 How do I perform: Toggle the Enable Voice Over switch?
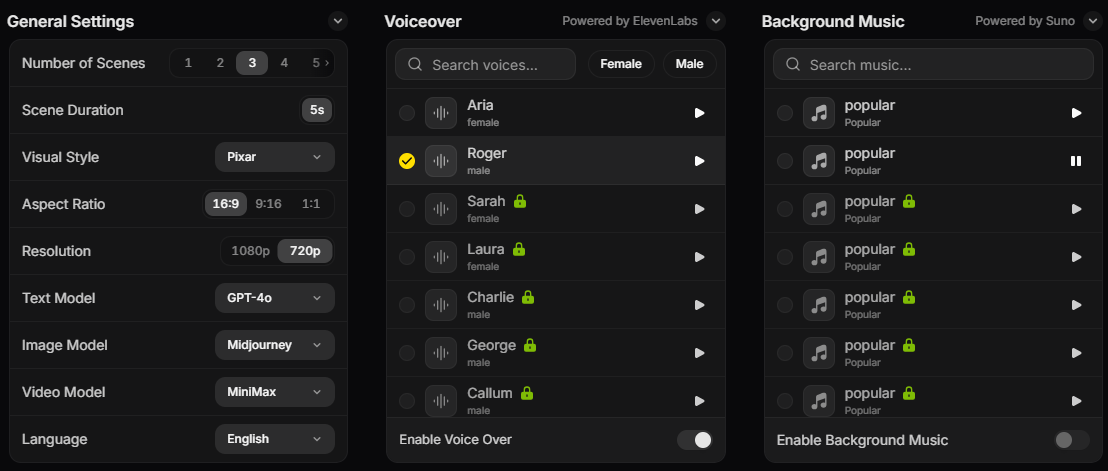click(695, 440)
